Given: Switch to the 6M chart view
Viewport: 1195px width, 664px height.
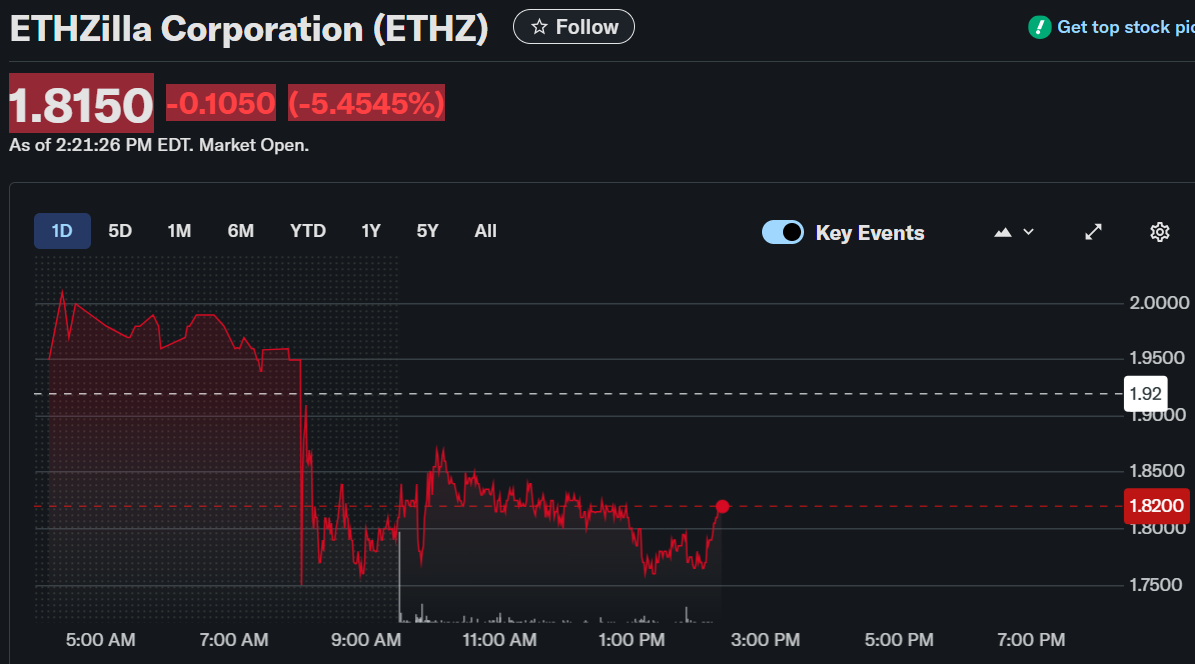Looking at the screenshot, I should 241,231.
